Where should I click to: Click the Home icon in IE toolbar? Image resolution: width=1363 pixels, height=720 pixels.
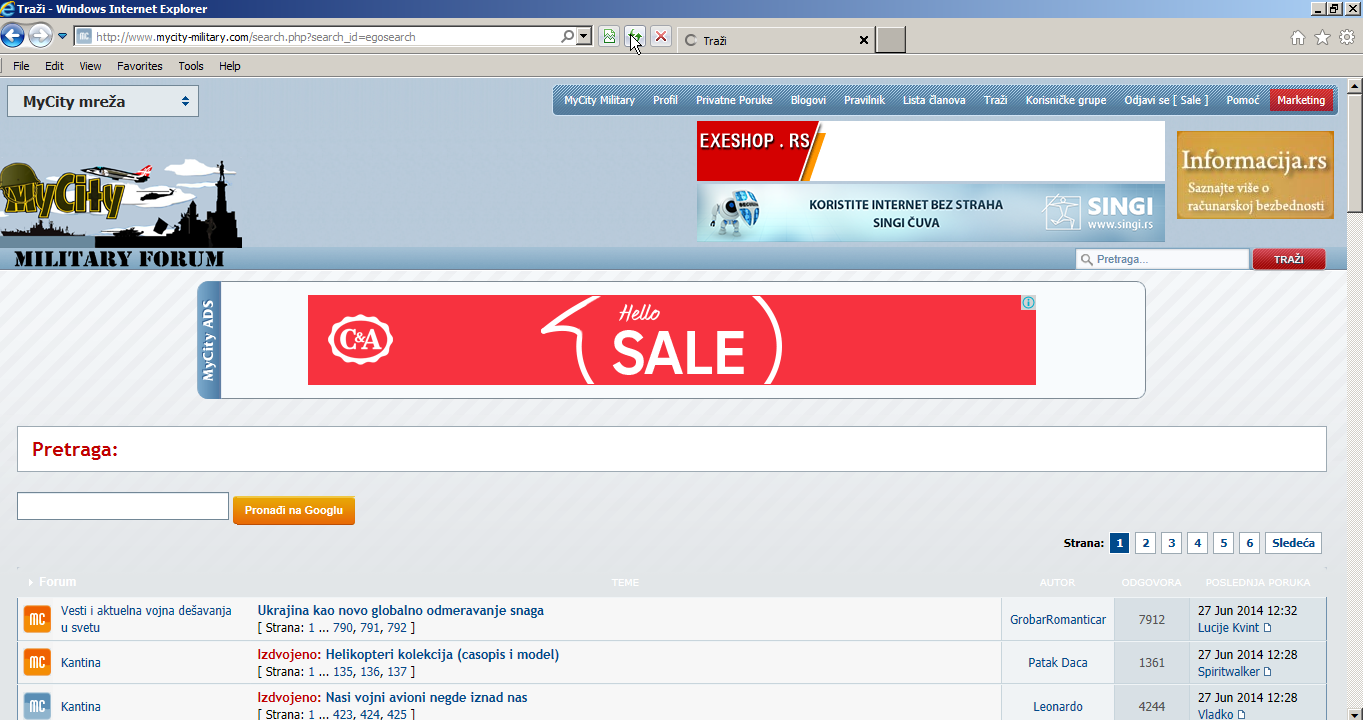(x=1298, y=38)
